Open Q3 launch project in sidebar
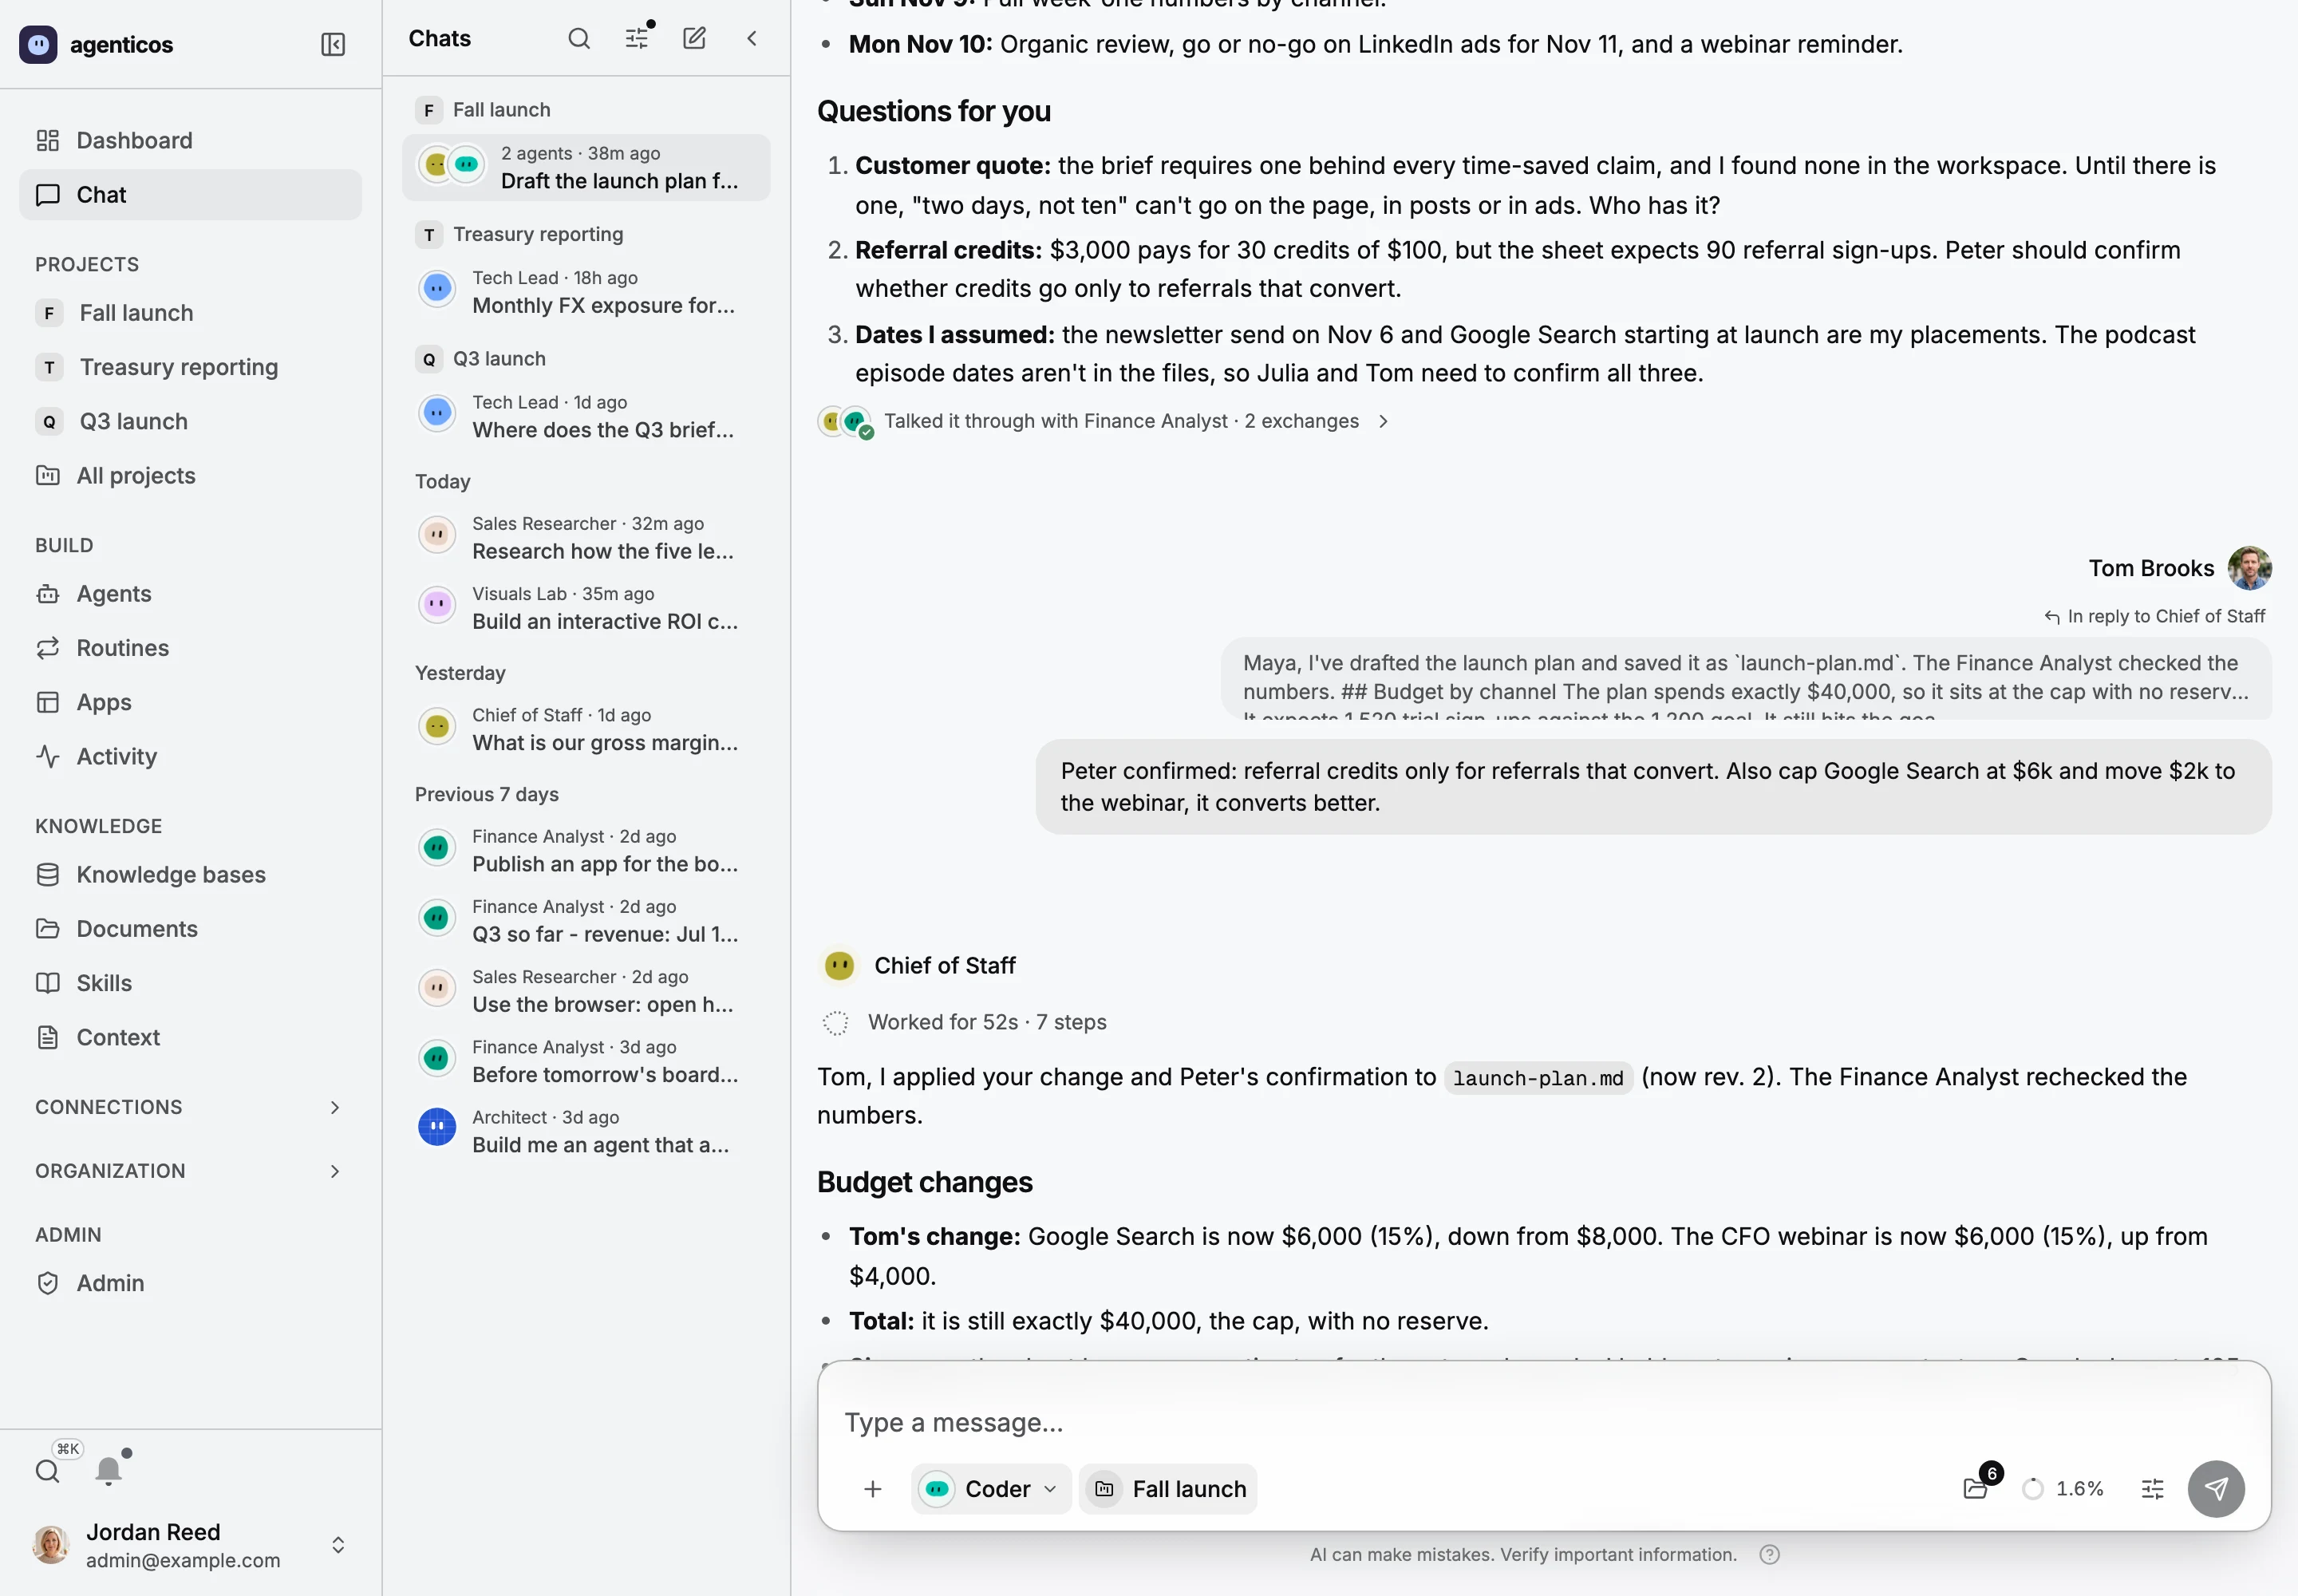 click(190, 421)
